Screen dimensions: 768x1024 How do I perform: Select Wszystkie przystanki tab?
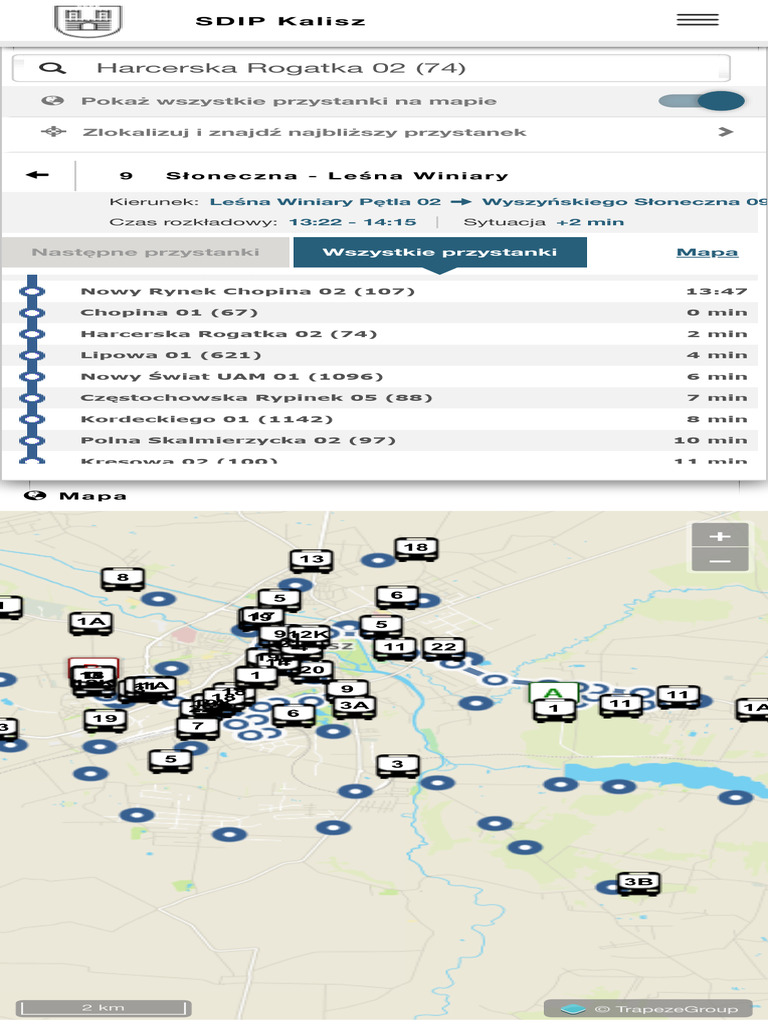click(440, 252)
